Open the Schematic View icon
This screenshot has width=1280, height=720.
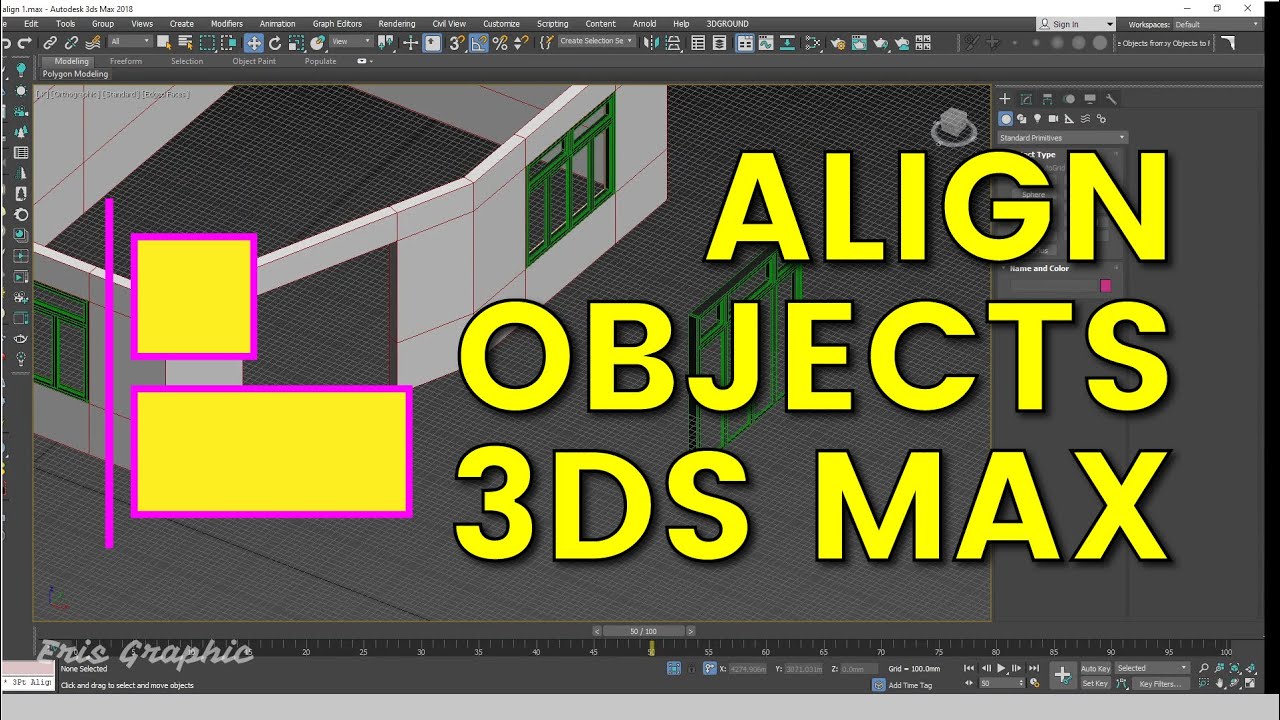point(787,43)
